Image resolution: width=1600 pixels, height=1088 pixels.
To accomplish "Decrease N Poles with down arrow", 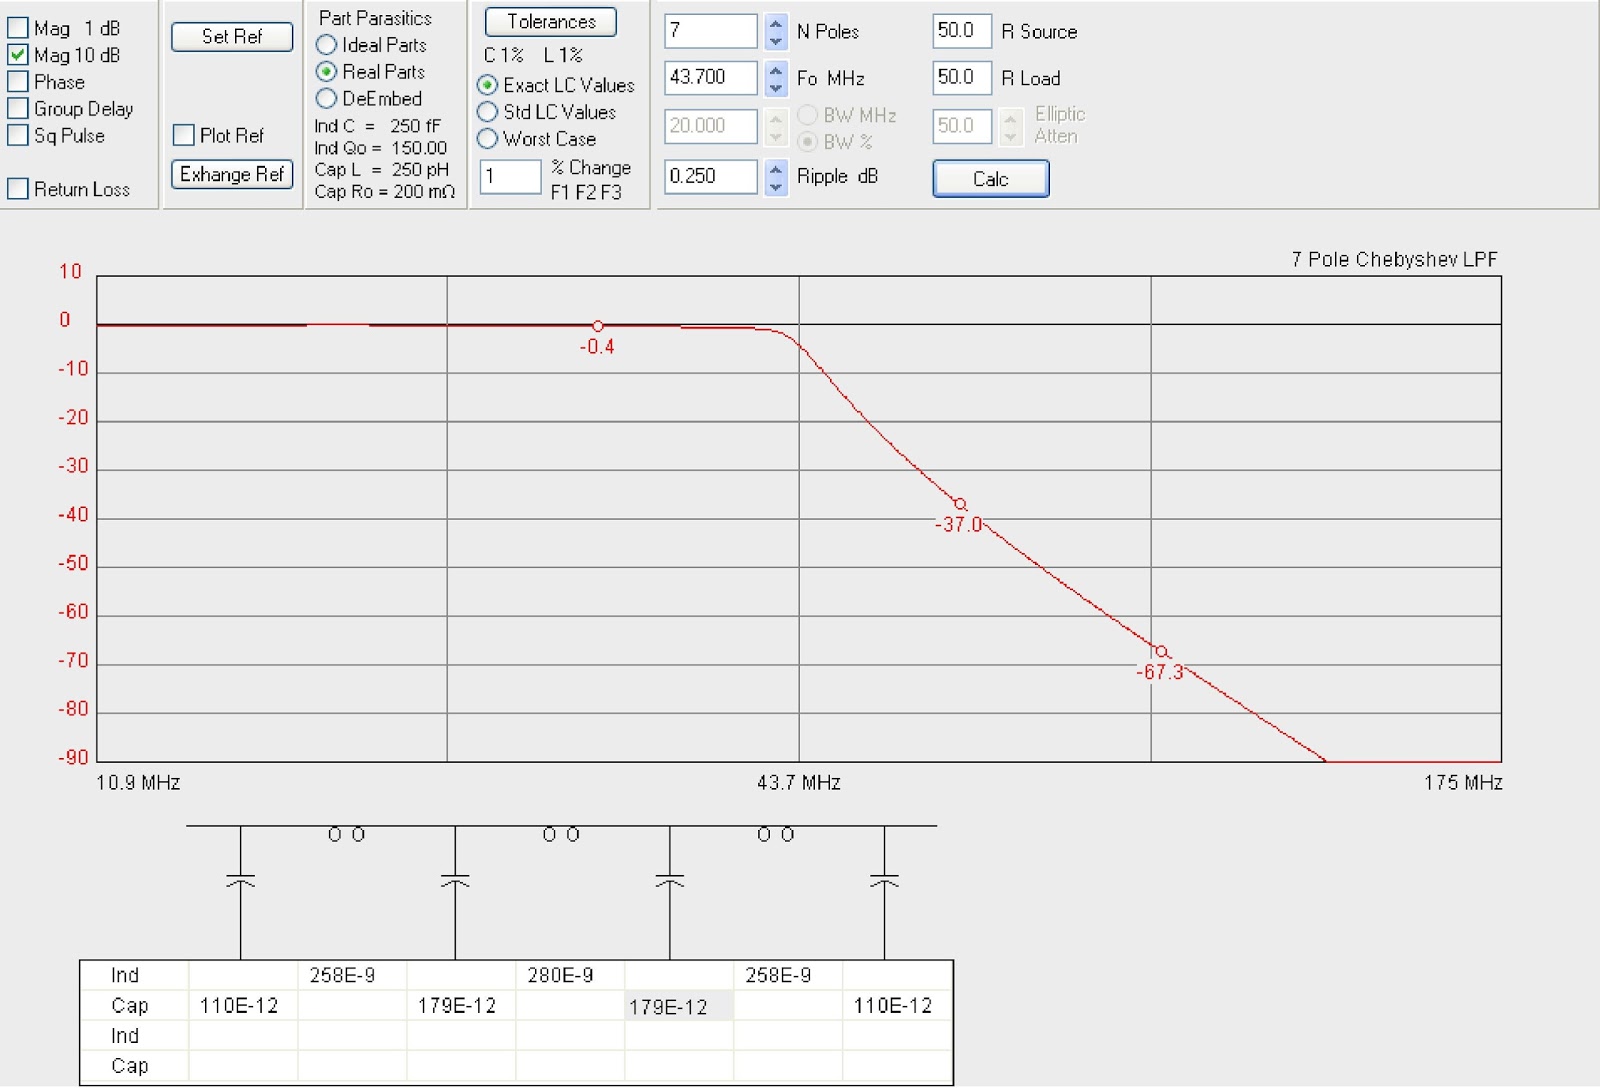I will click(x=776, y=40).
